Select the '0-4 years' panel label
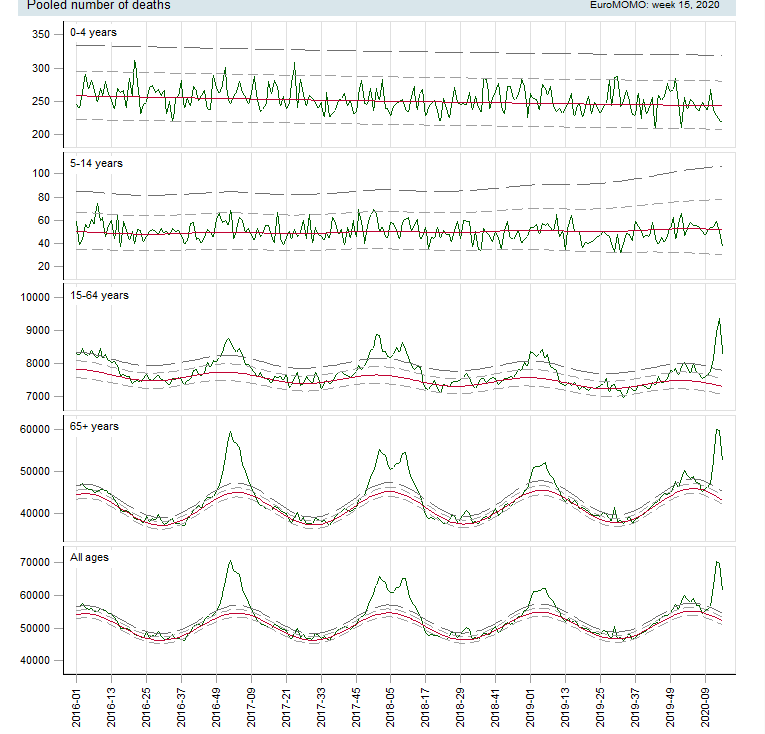This screenshot has width=765, height=734. [93, 33]
